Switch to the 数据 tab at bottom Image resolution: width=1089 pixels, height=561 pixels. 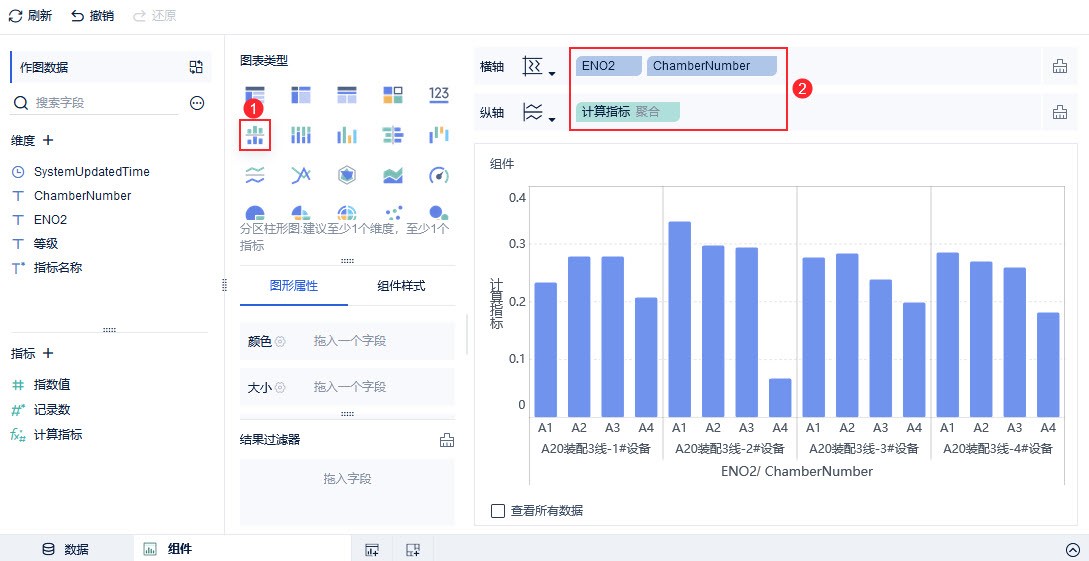[66, 549]
